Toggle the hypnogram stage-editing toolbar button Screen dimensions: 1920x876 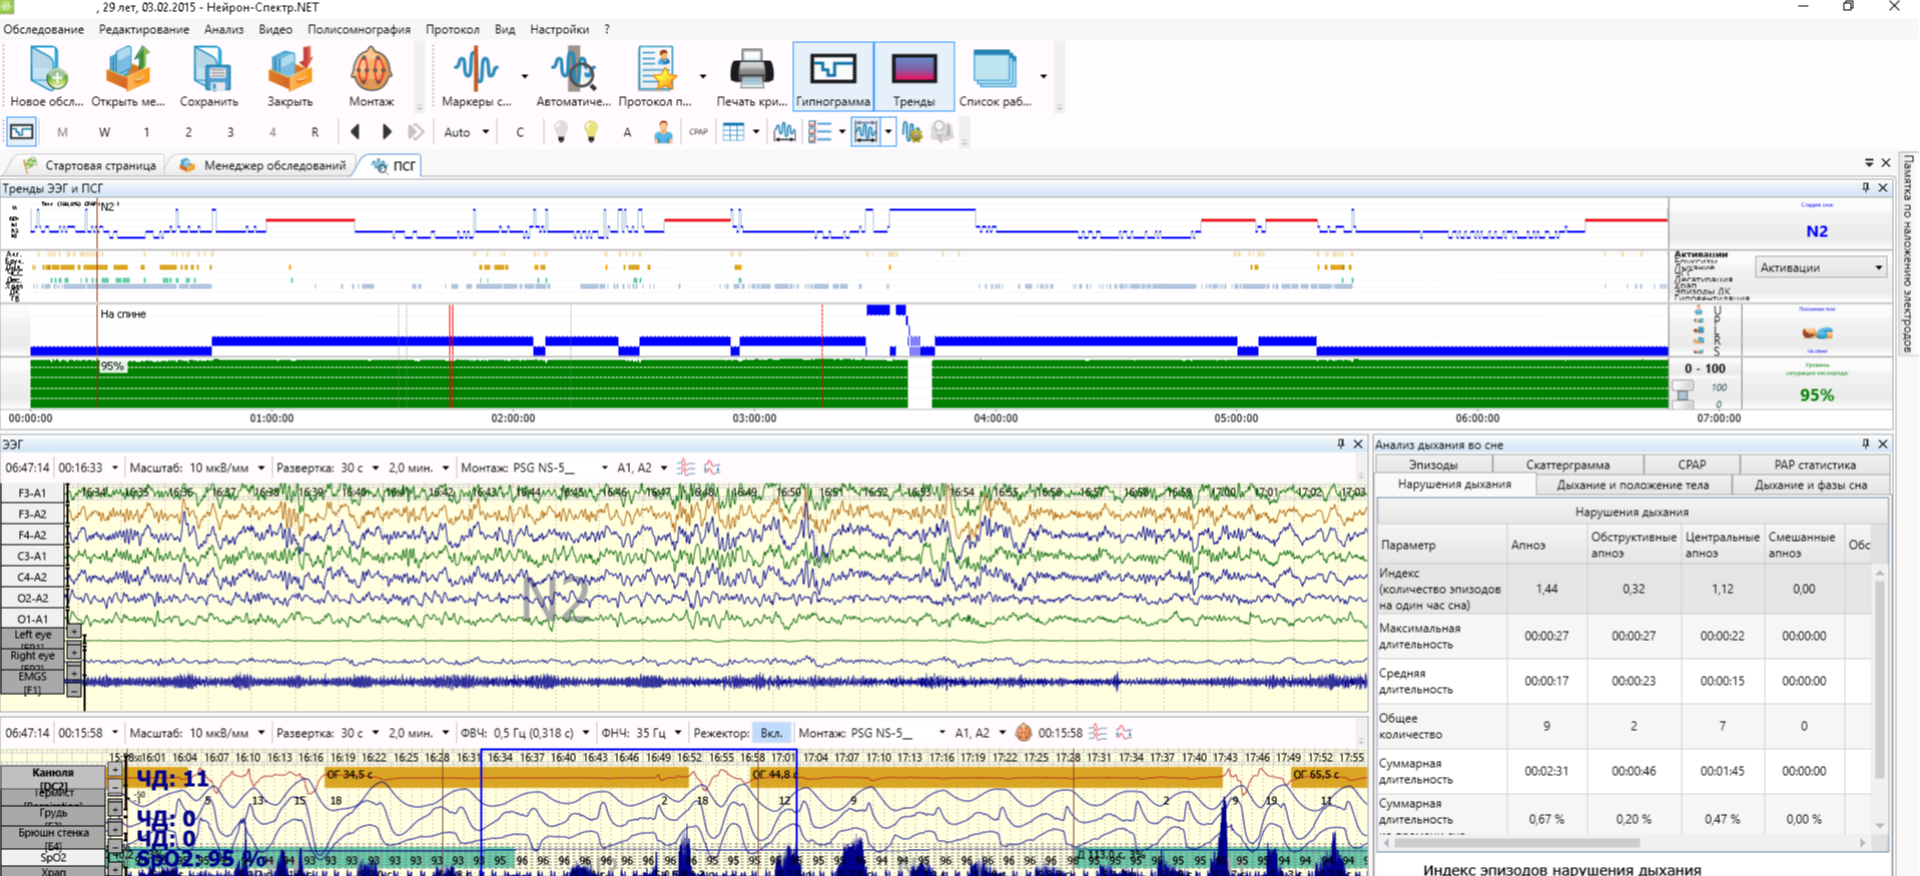(21, 132)
